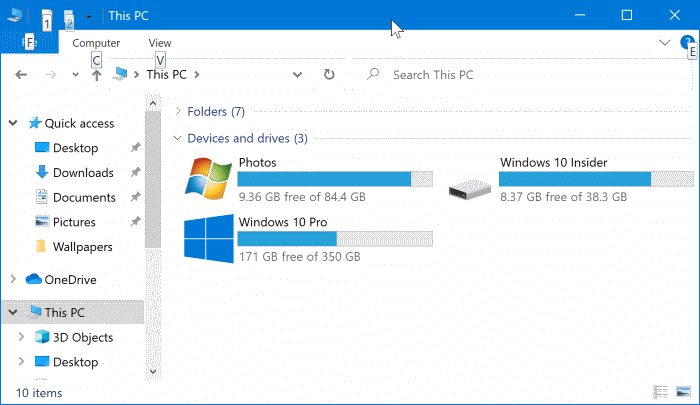Click '8.37 GB free of 38.3 GB' text

pos(563,197)
